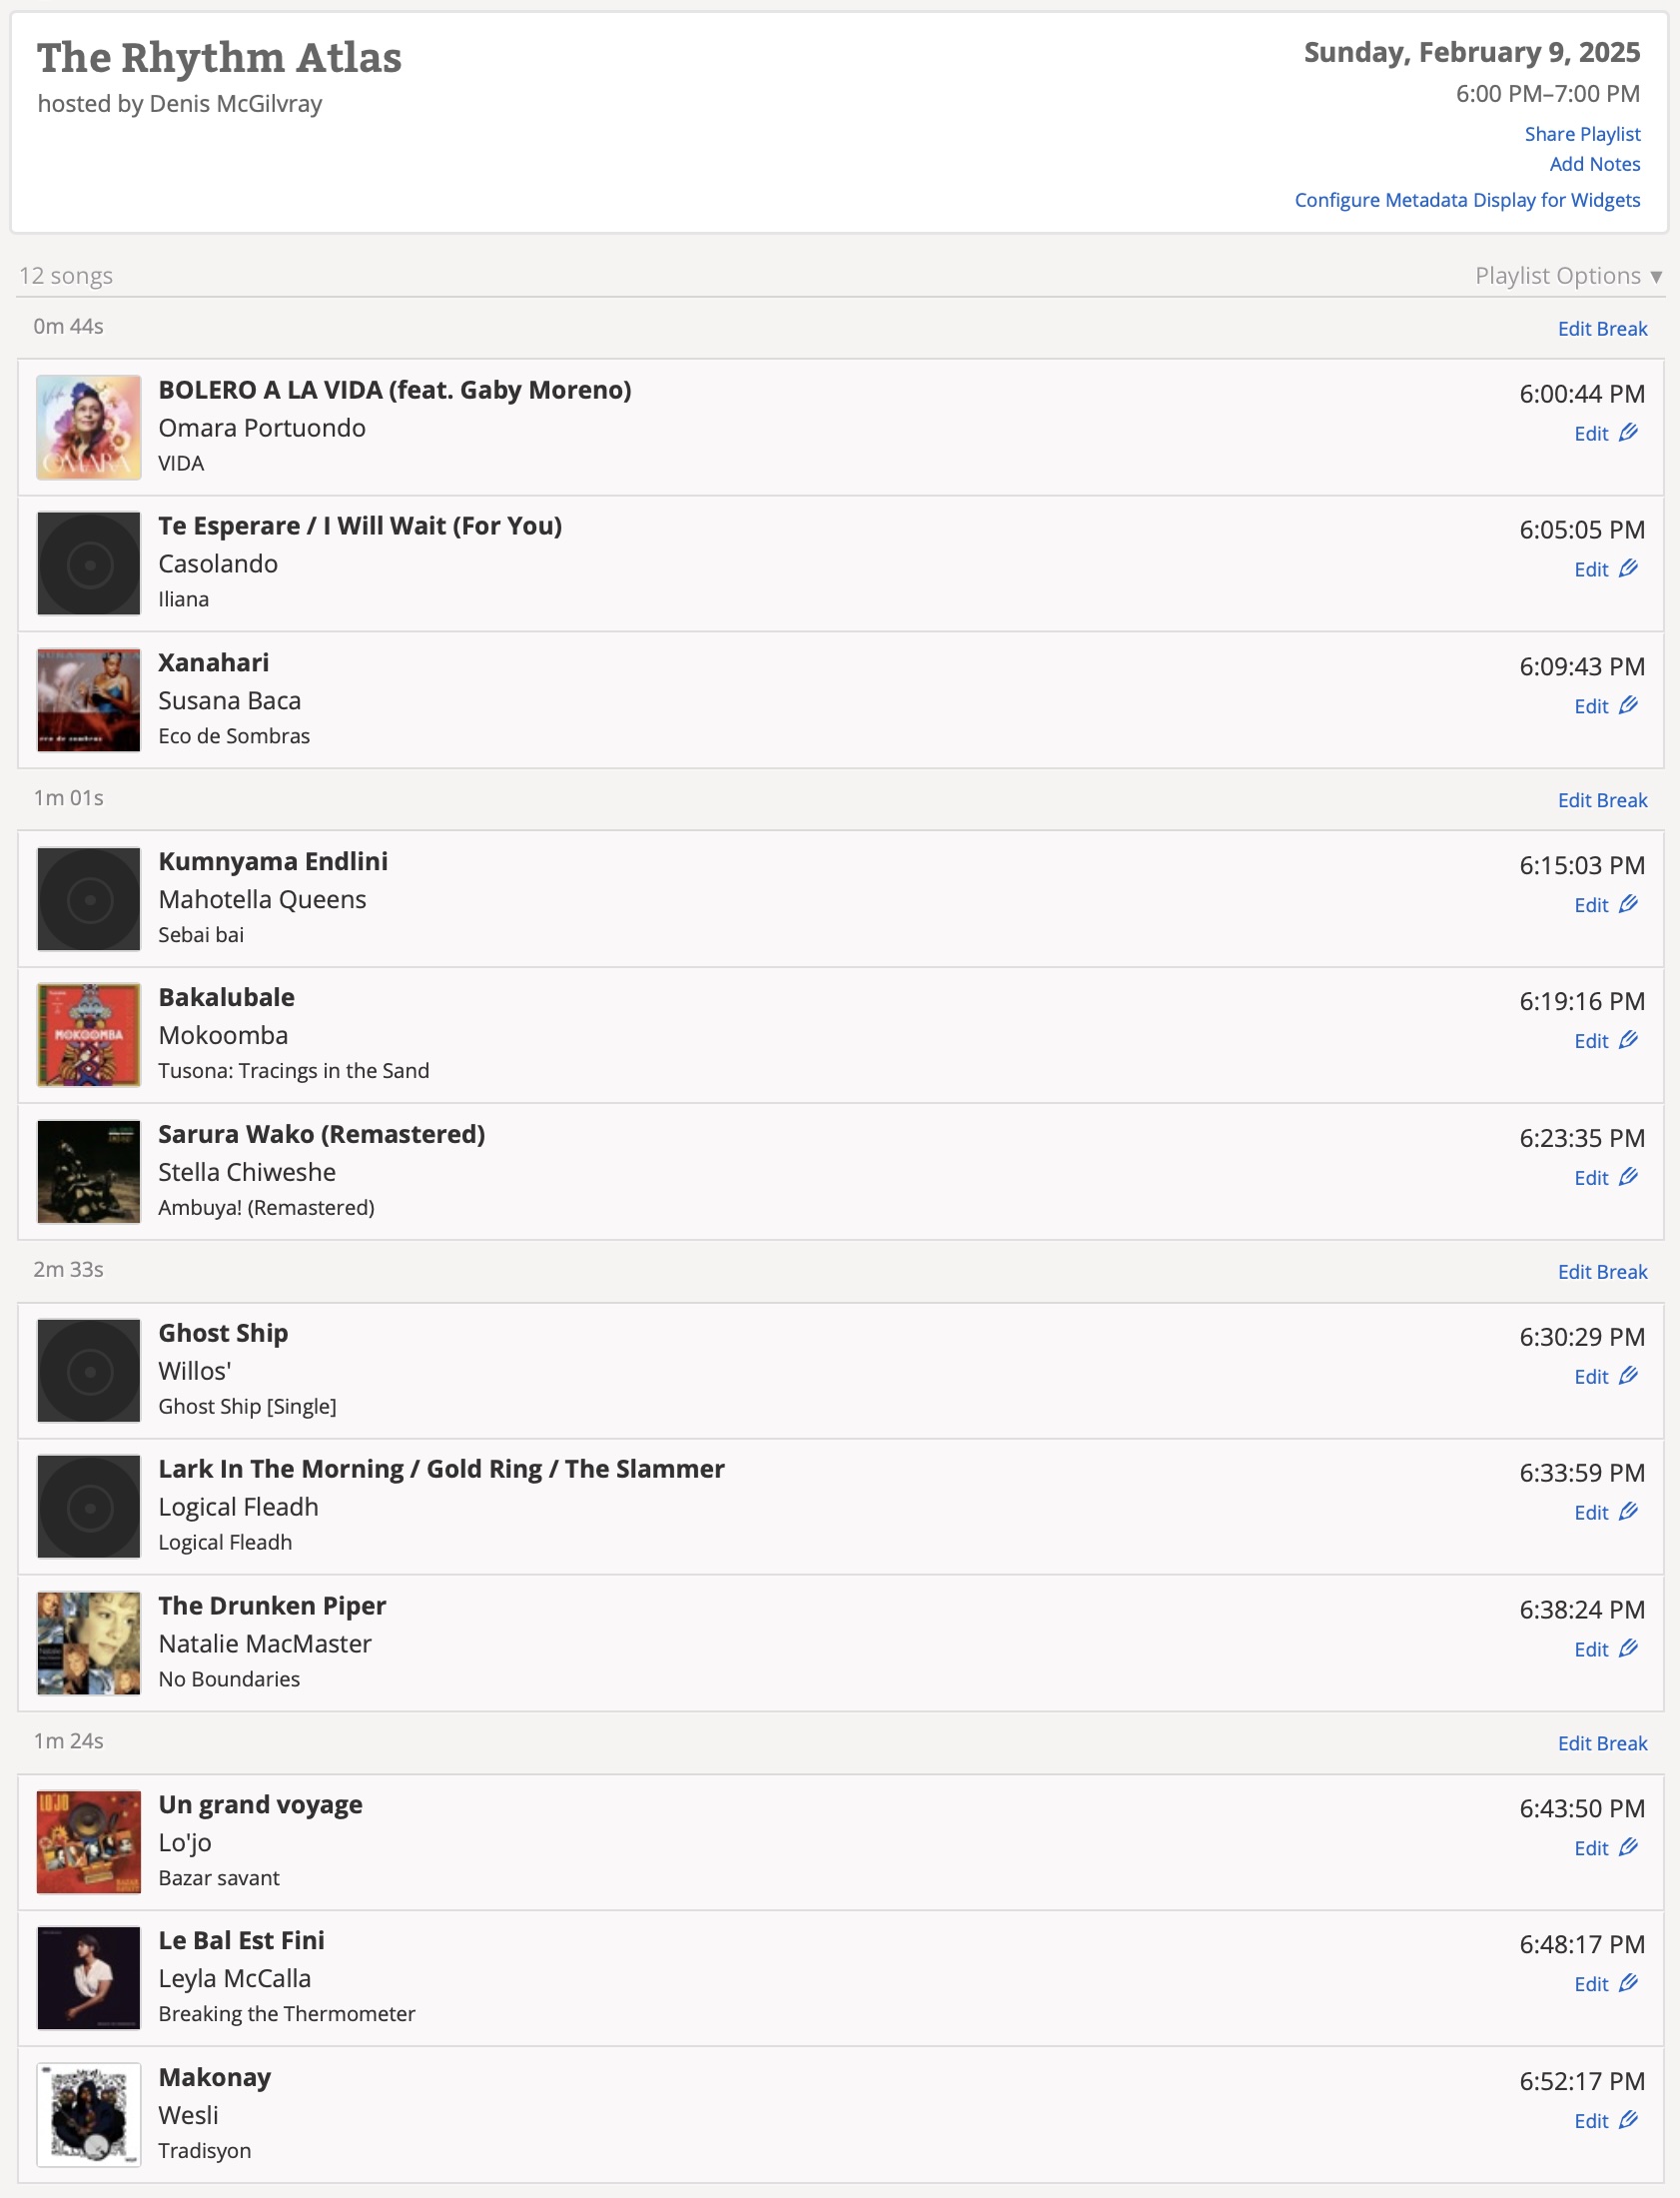Click edit pencil for Un grand voyage
The height and width of the screenshot is (2198, 1680).
[x=1628, y=1847]
